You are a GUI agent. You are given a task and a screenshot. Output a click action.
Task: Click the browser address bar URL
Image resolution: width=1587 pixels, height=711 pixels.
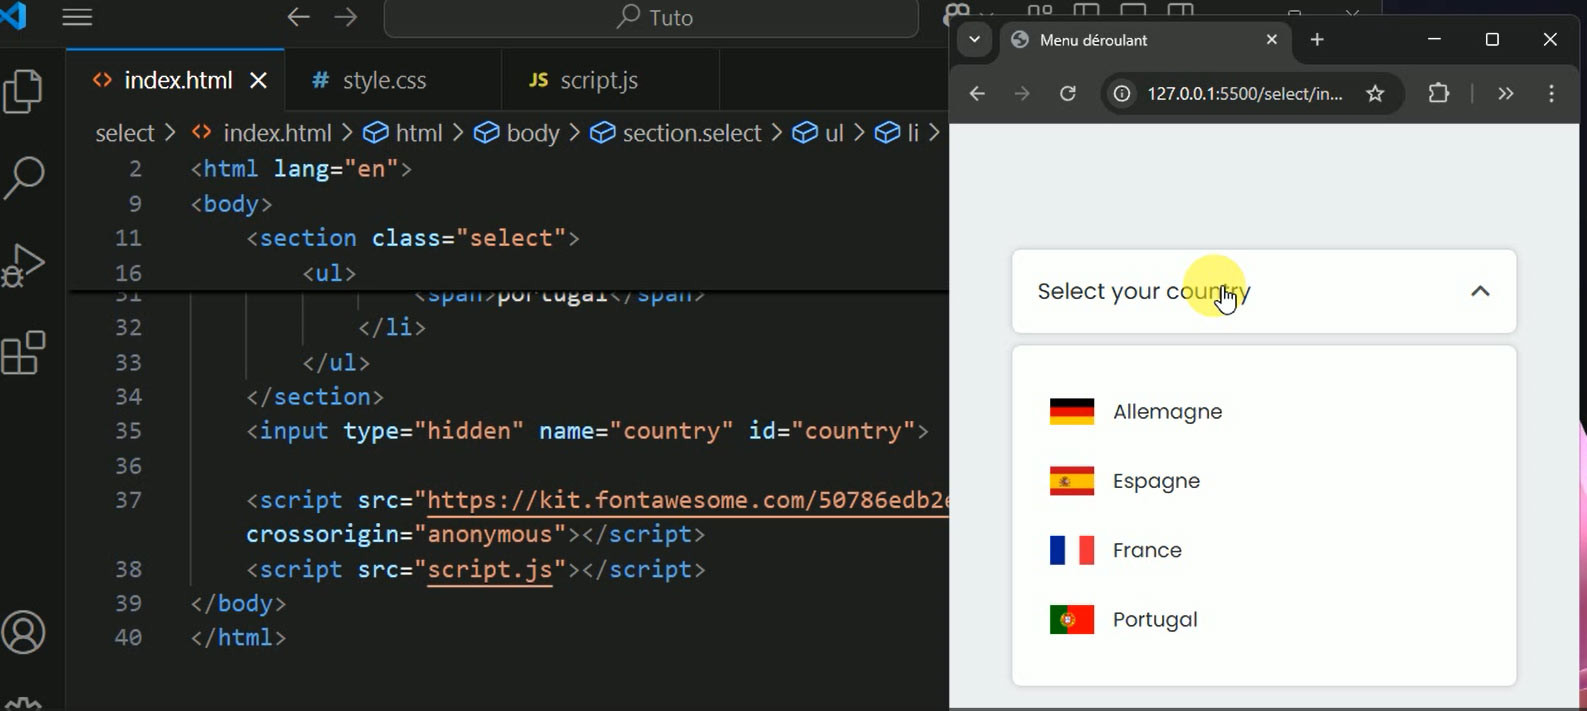pos(1245,93)
